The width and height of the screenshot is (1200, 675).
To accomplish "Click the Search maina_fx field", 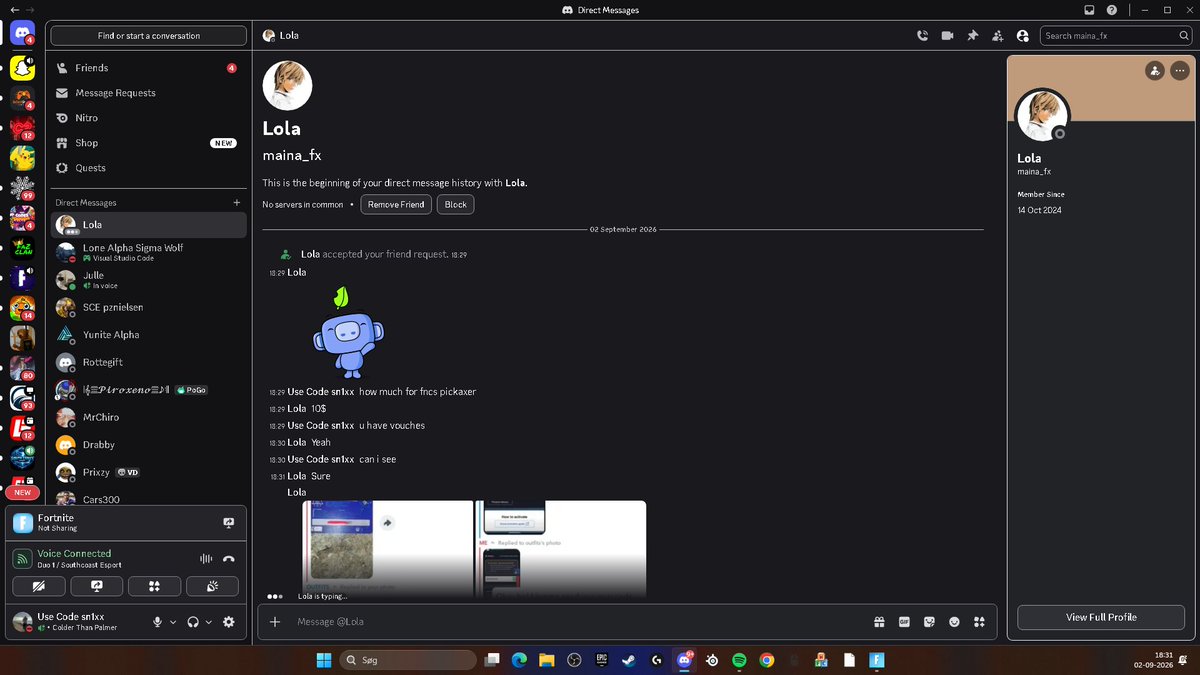I will pos(1116,35).
